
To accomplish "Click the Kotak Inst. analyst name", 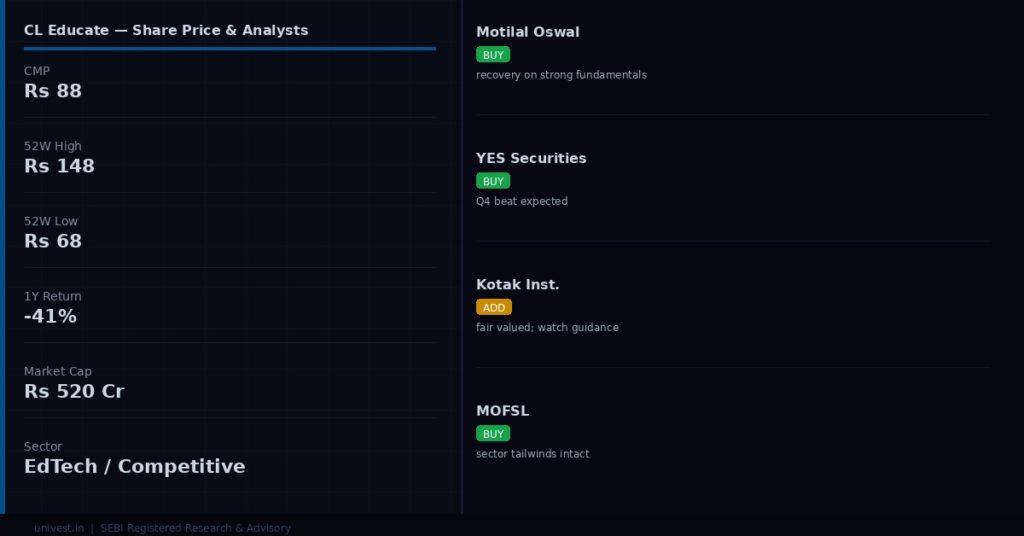I will 518,285.
